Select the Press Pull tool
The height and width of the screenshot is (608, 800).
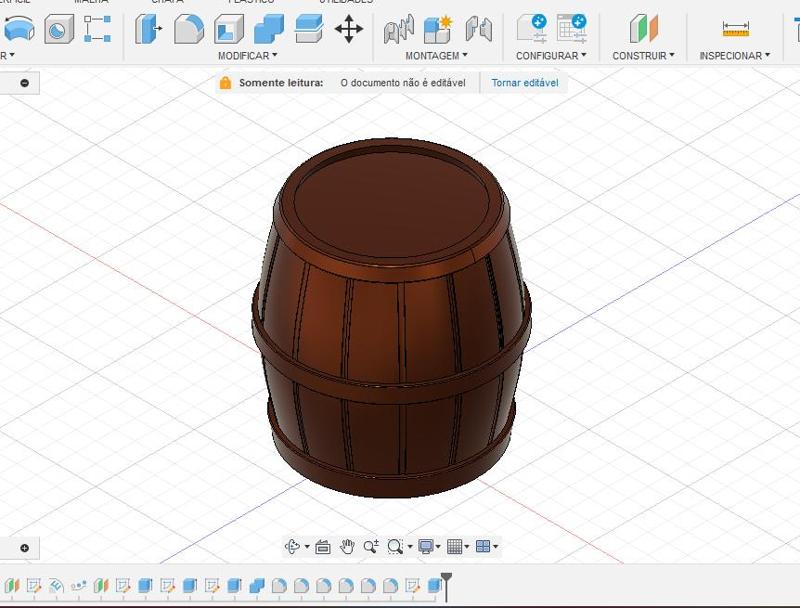(145, 30)
